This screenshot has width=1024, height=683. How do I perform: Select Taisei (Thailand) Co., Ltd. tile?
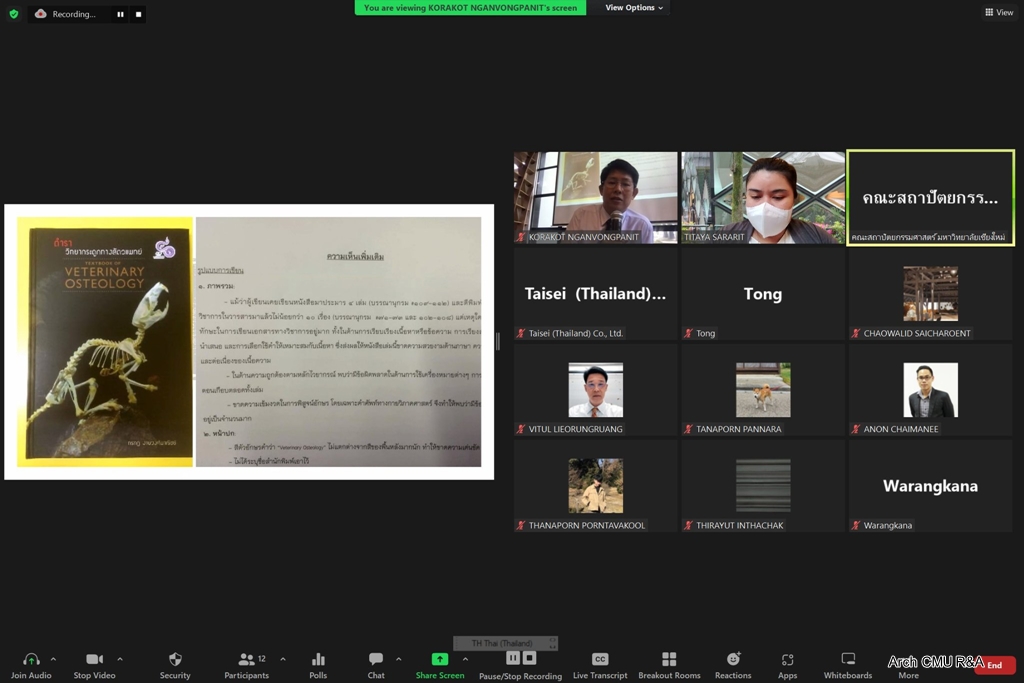click(596, 294)
